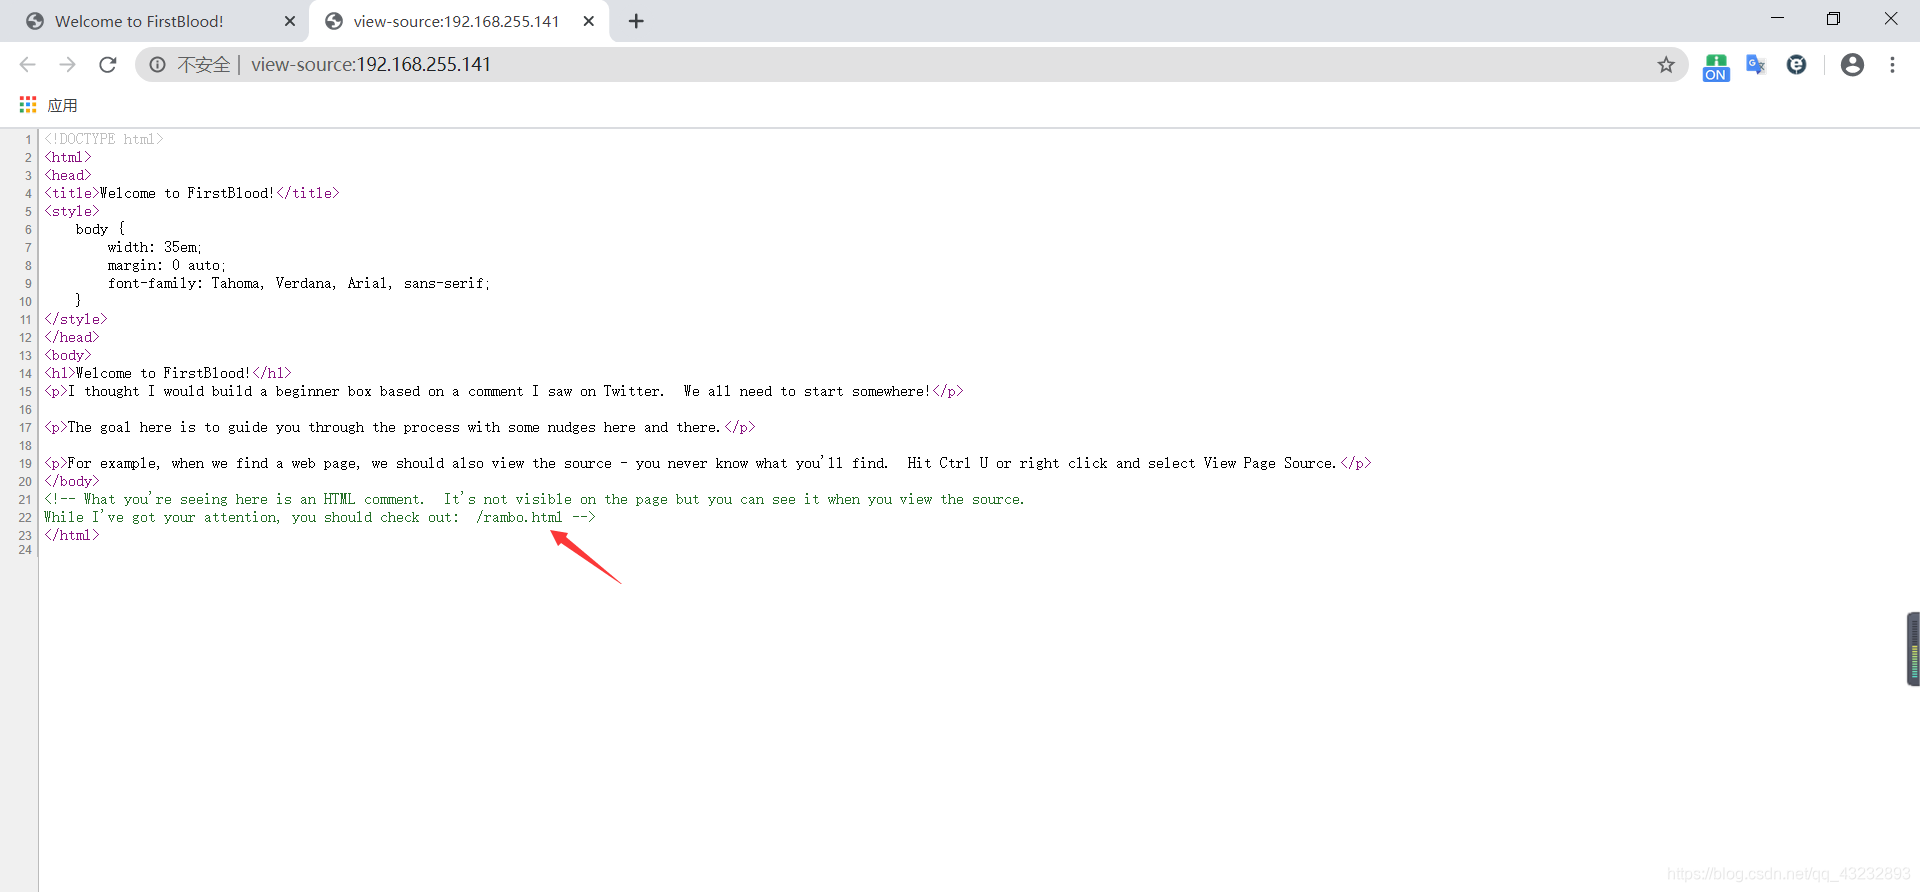Screen dimensions: 1920x892
Task: Open Chrome three-dot menu
Action: (x=1892, y=65)
